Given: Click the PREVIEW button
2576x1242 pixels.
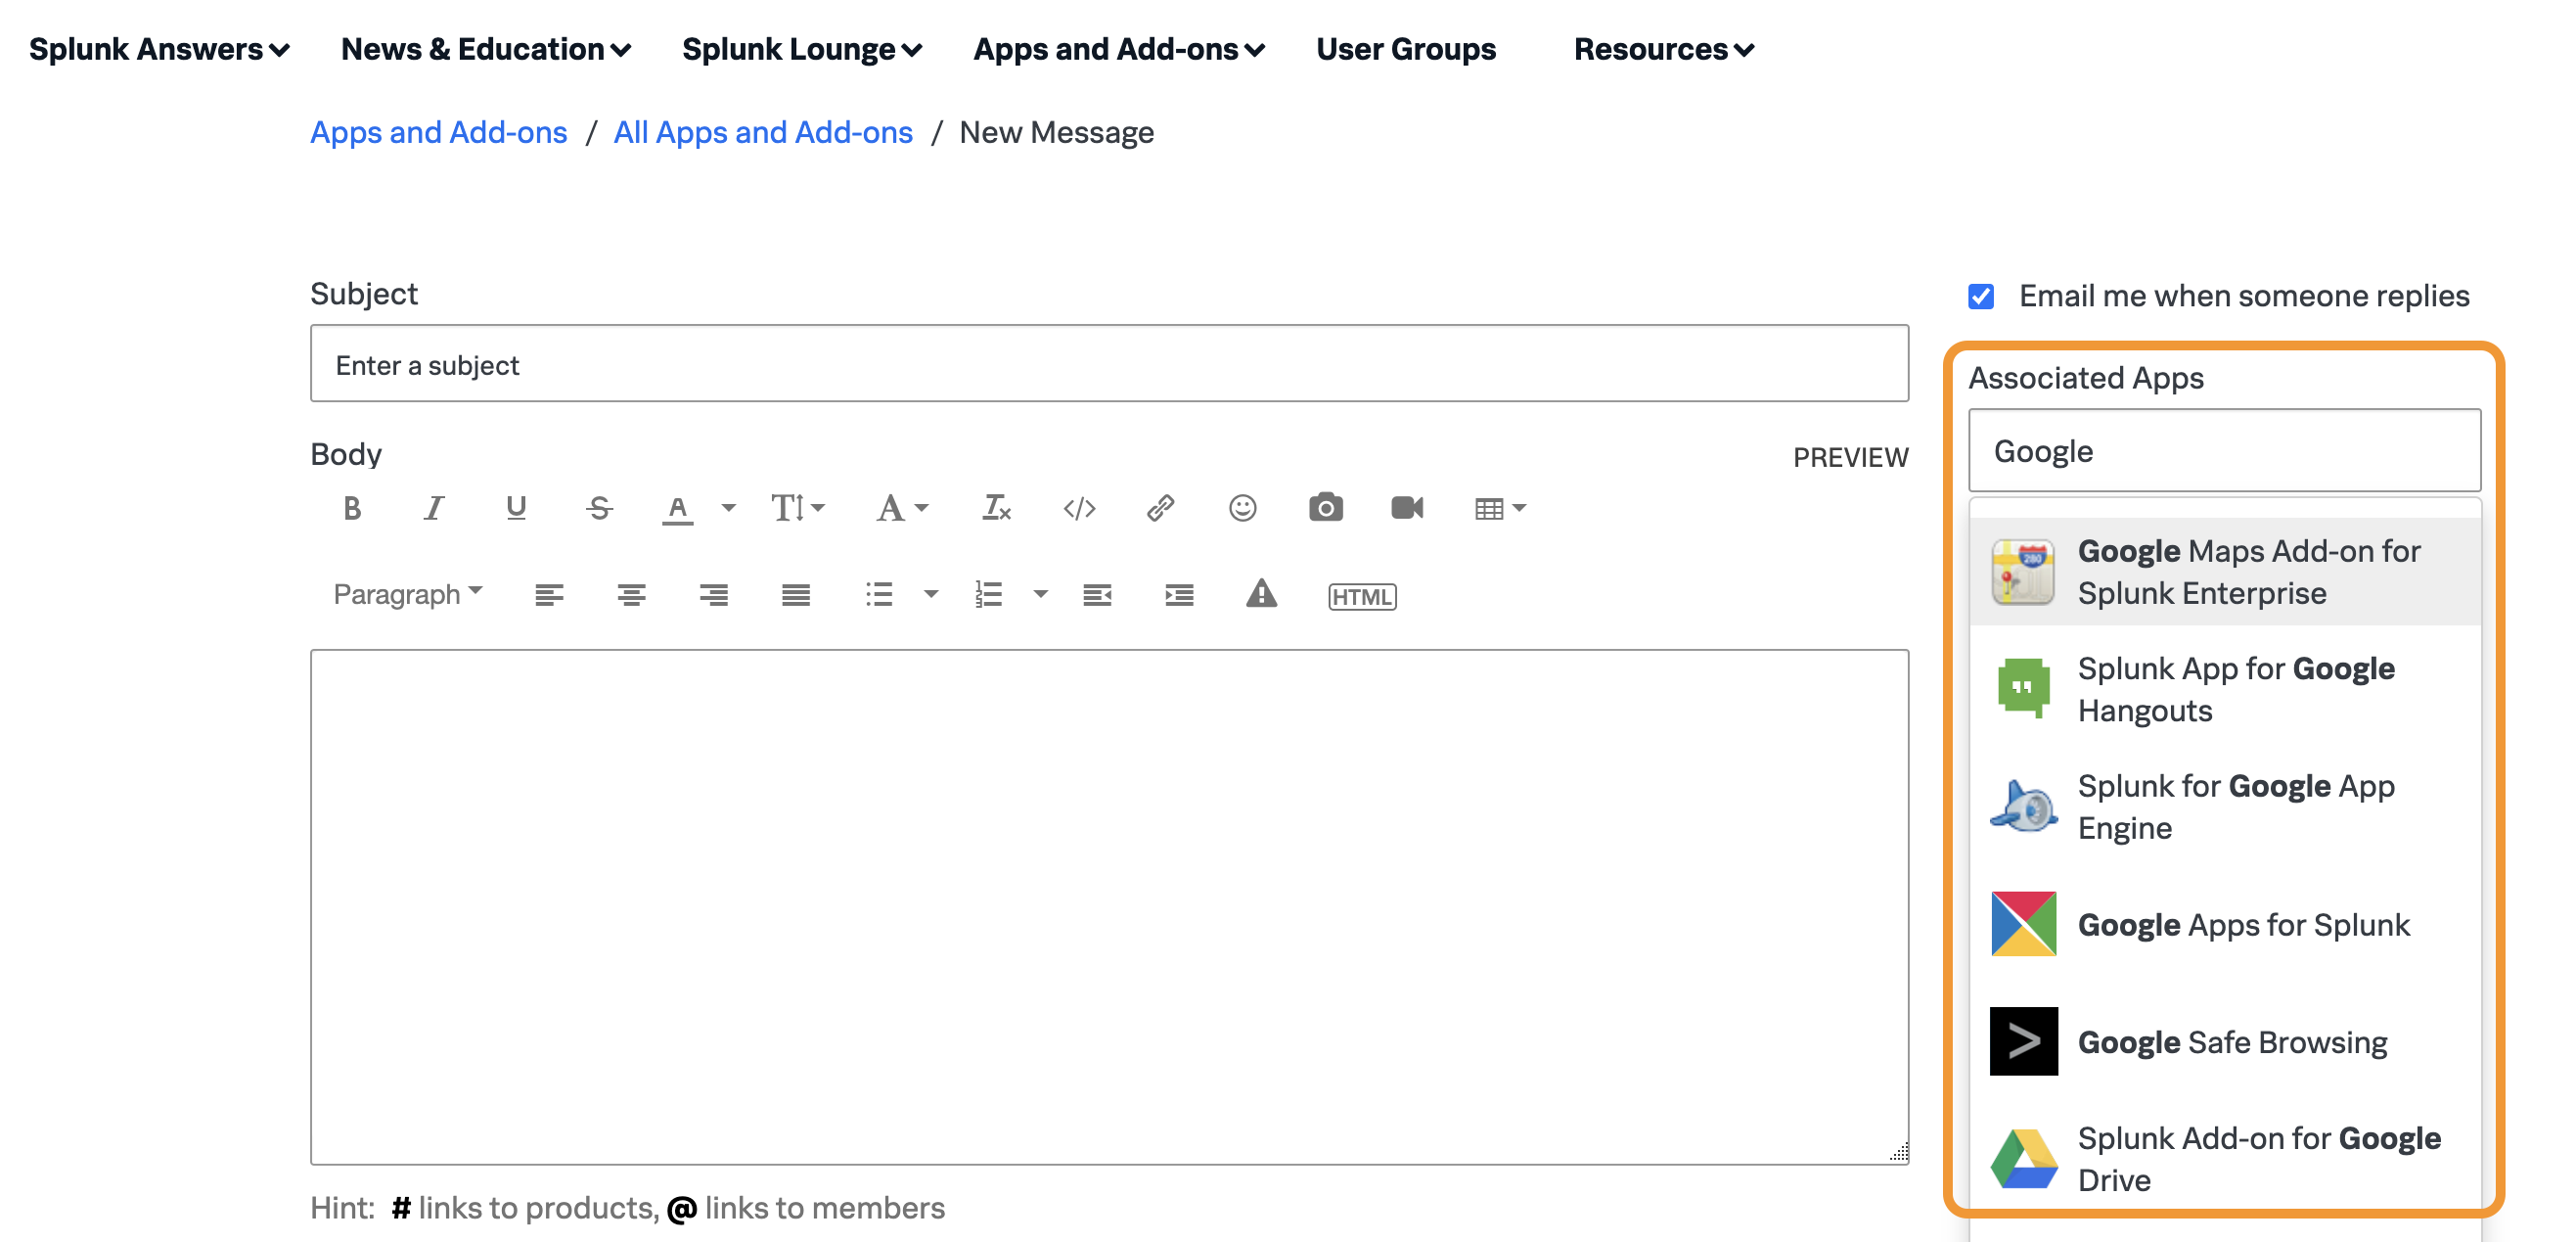Looking at the screenshot, I should [1851, 457].
